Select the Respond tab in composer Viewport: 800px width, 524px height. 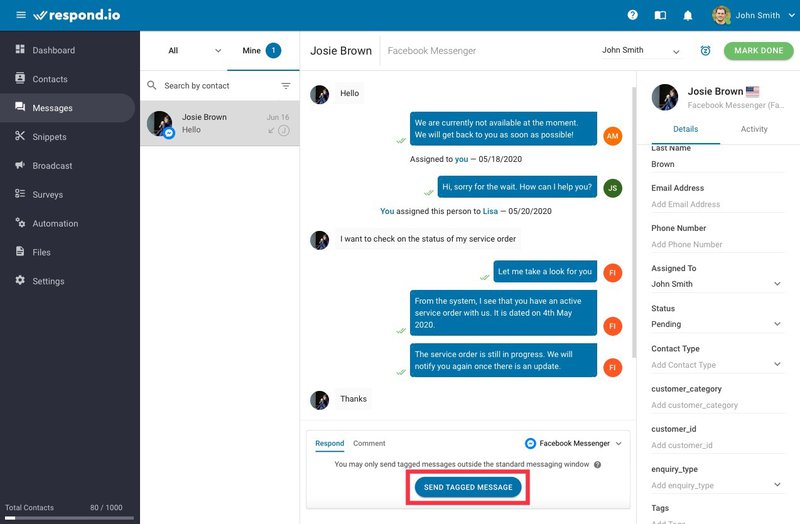330,443
